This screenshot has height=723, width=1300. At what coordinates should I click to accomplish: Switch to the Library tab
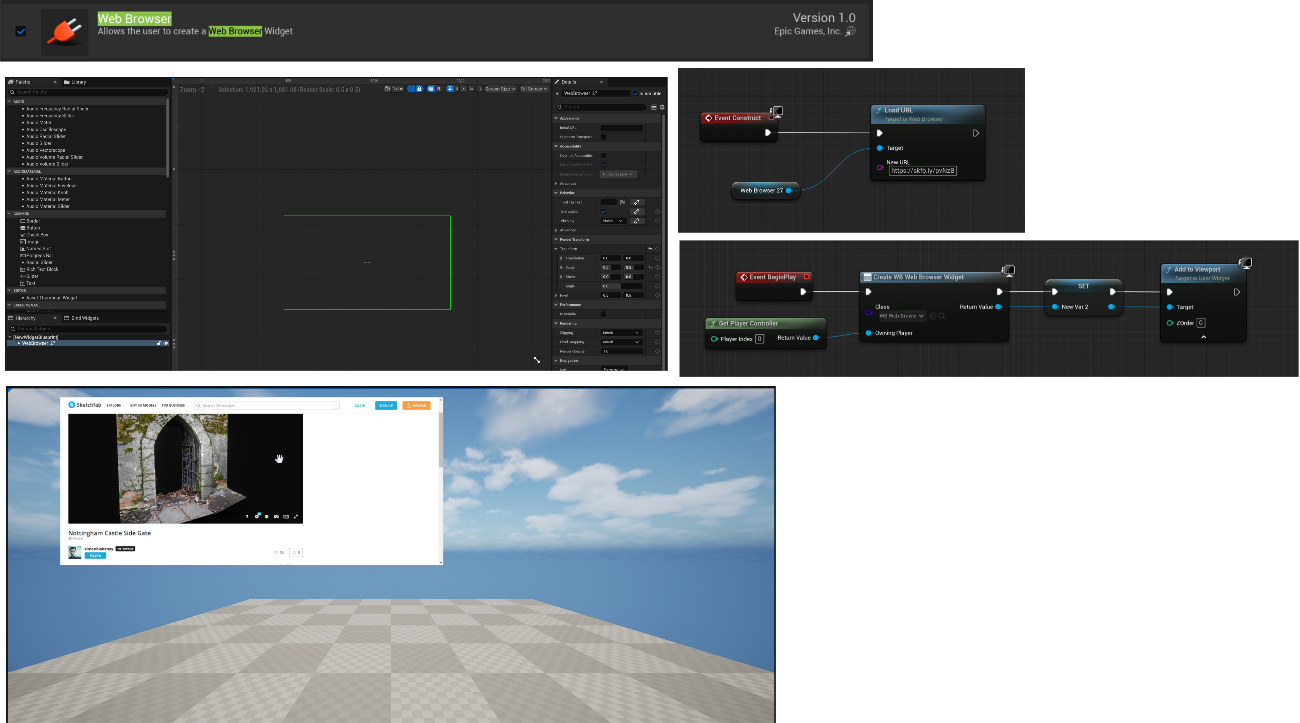(76, 82)
